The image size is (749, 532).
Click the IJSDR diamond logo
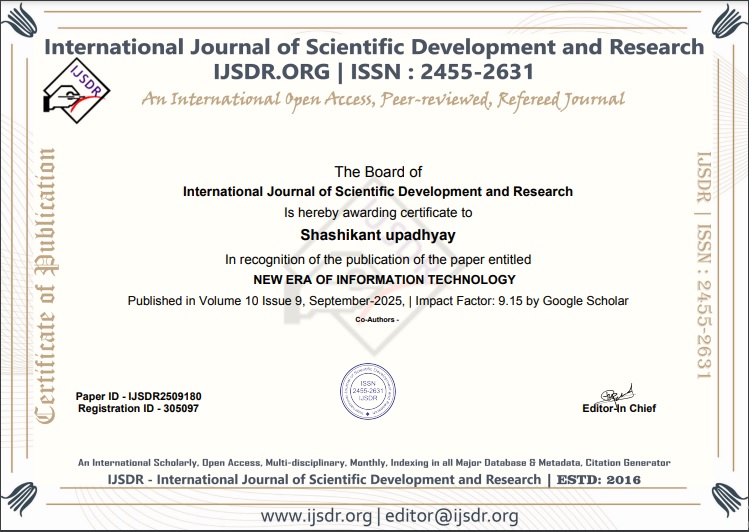[x=76, y=91]
